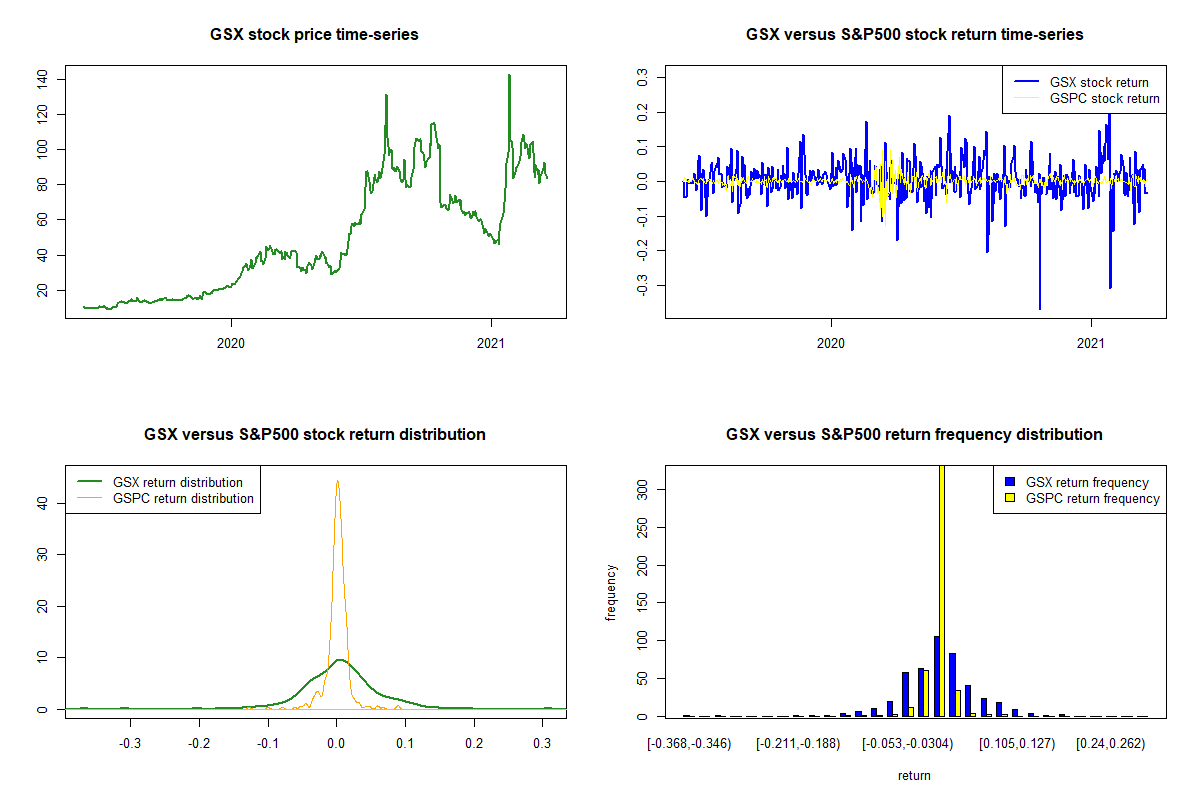Click the 2020 tick label under the price chart

pyautogui.click(x=232, y=339)
